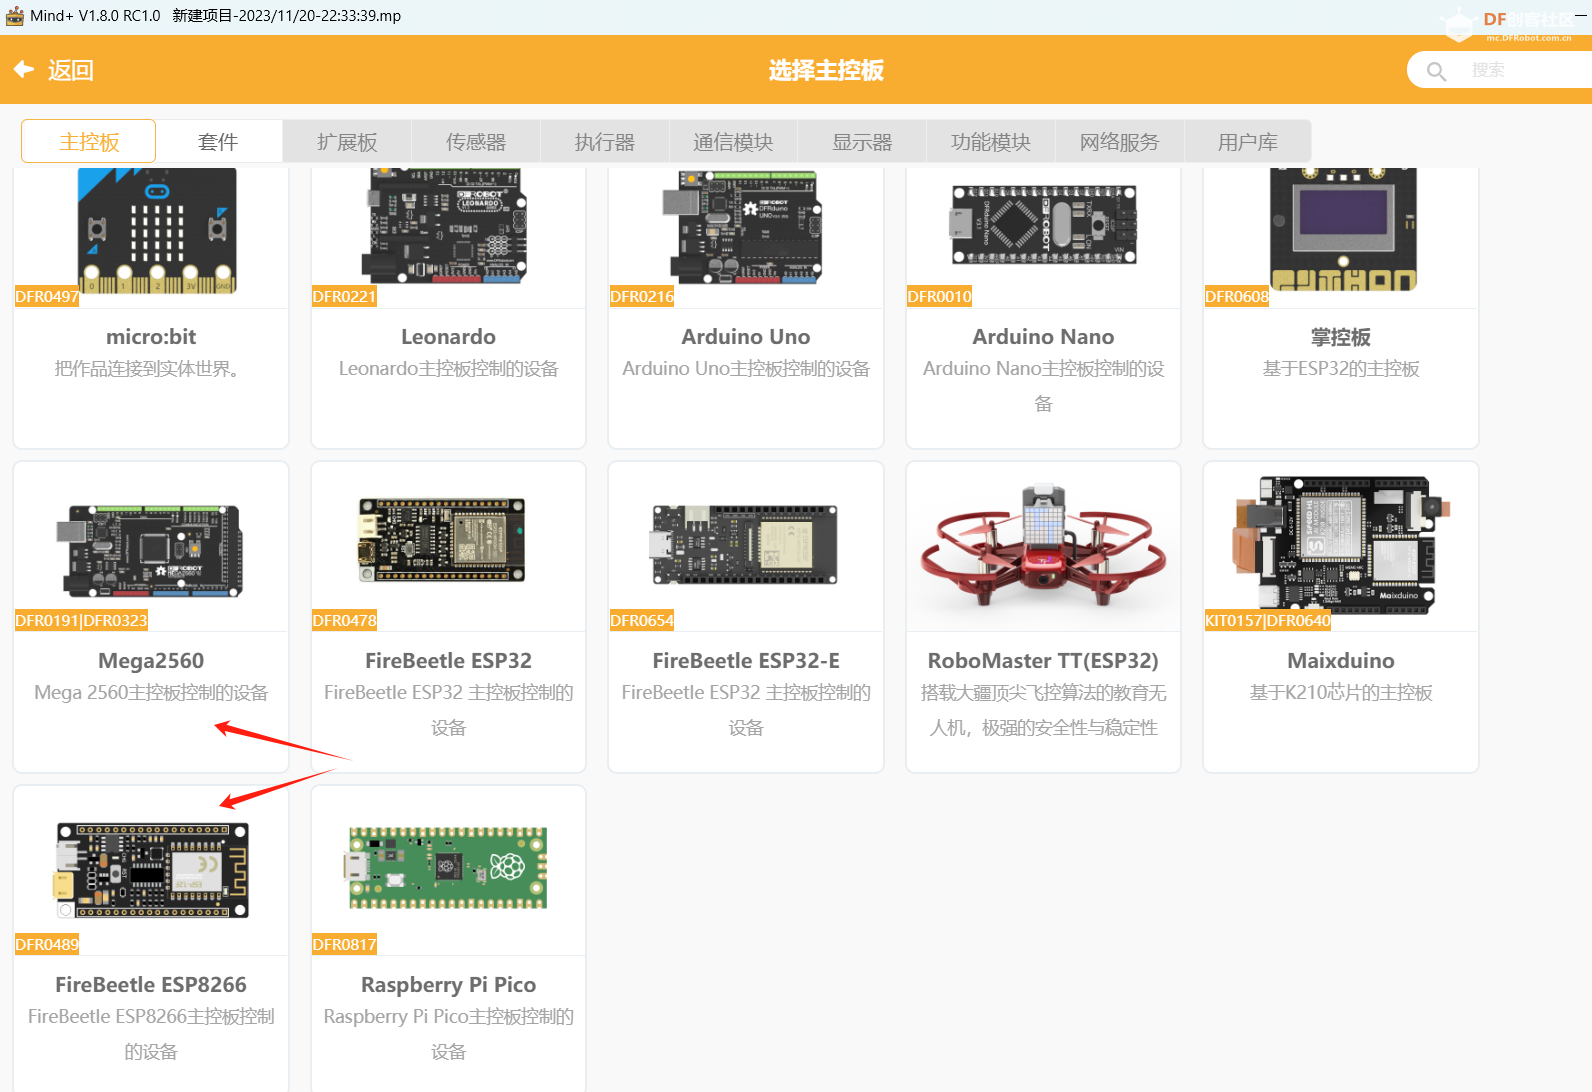The width and height of the screenshot is (1592, 1092).
Task: Click the RoboMaster TT(ESP32) title text
Action: pyautogui.click(x=1043, y=661)
